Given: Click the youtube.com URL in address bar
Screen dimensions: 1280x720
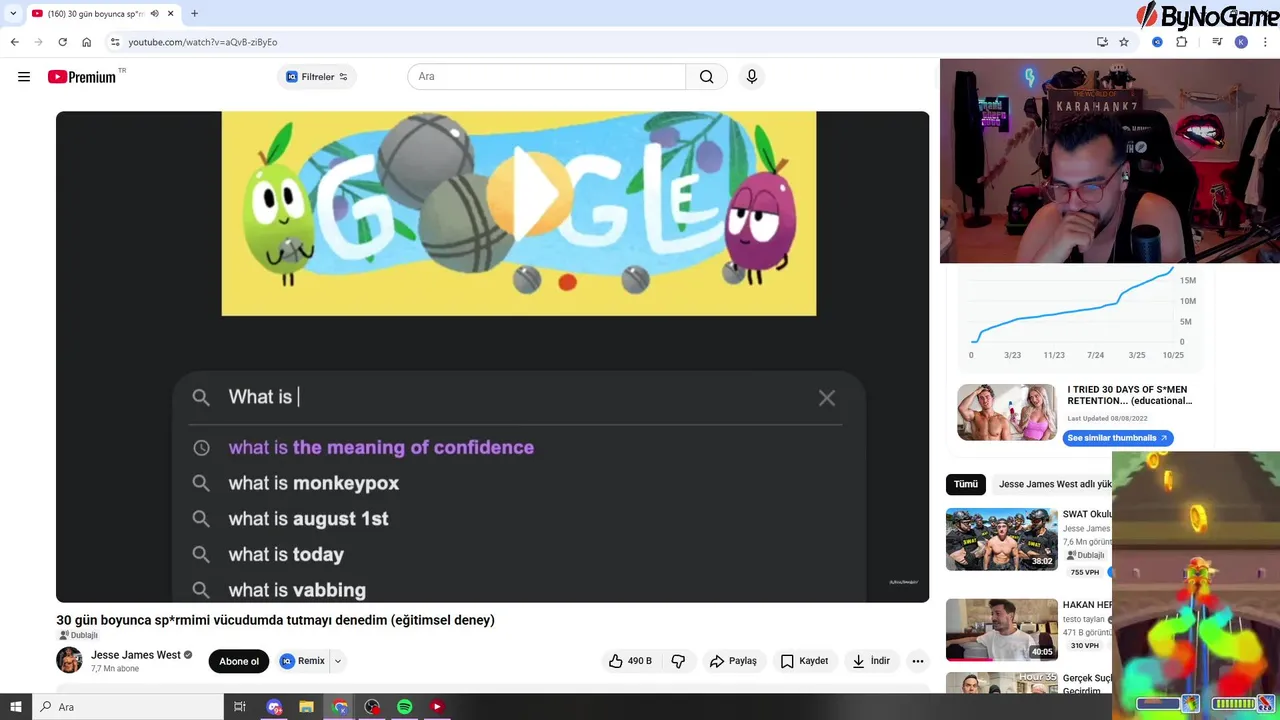Looking at the screenshot, I should tap(202, 42).
